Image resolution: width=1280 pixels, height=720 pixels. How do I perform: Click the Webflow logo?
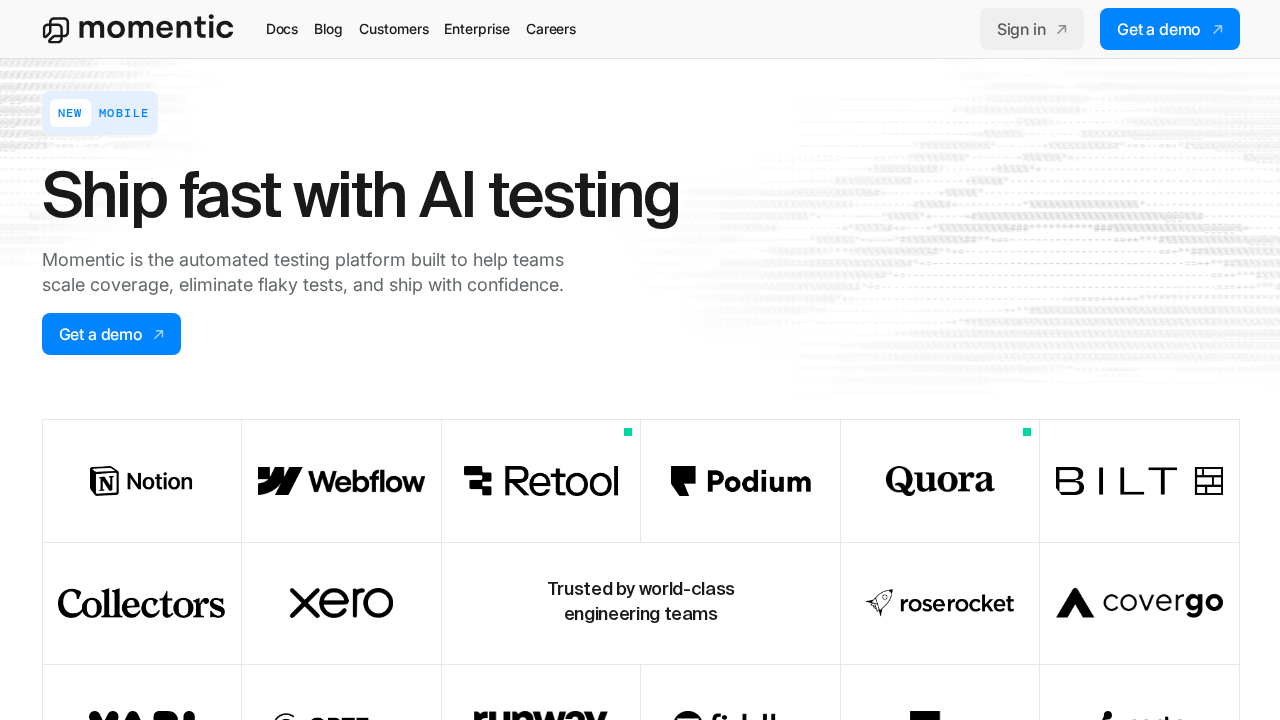(x=341, y=481)
